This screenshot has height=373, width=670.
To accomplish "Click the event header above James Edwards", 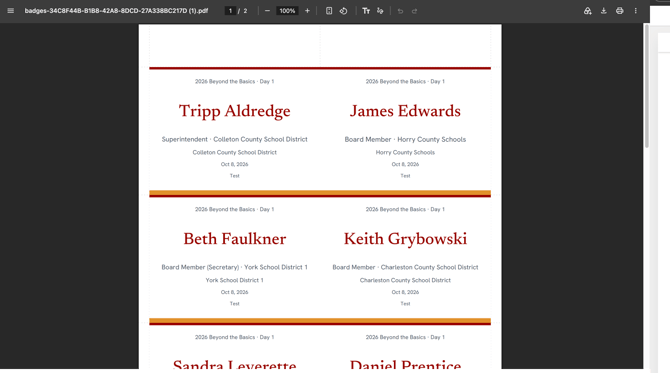I will tap(405, 81).
